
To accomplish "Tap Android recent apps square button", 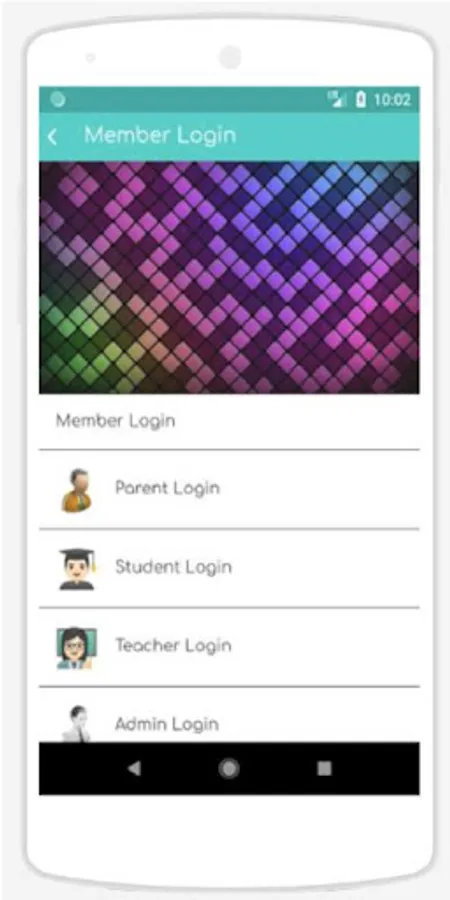I will [324, 768].
